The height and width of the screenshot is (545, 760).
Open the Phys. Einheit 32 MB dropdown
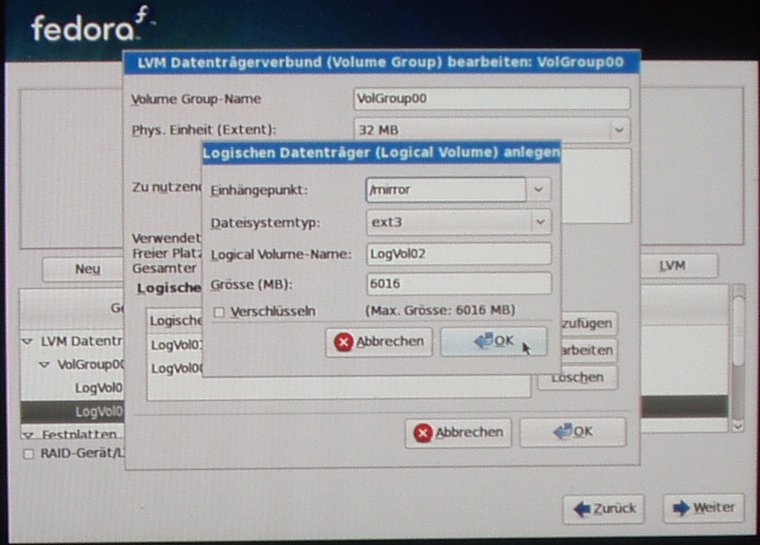pos(619,130)
